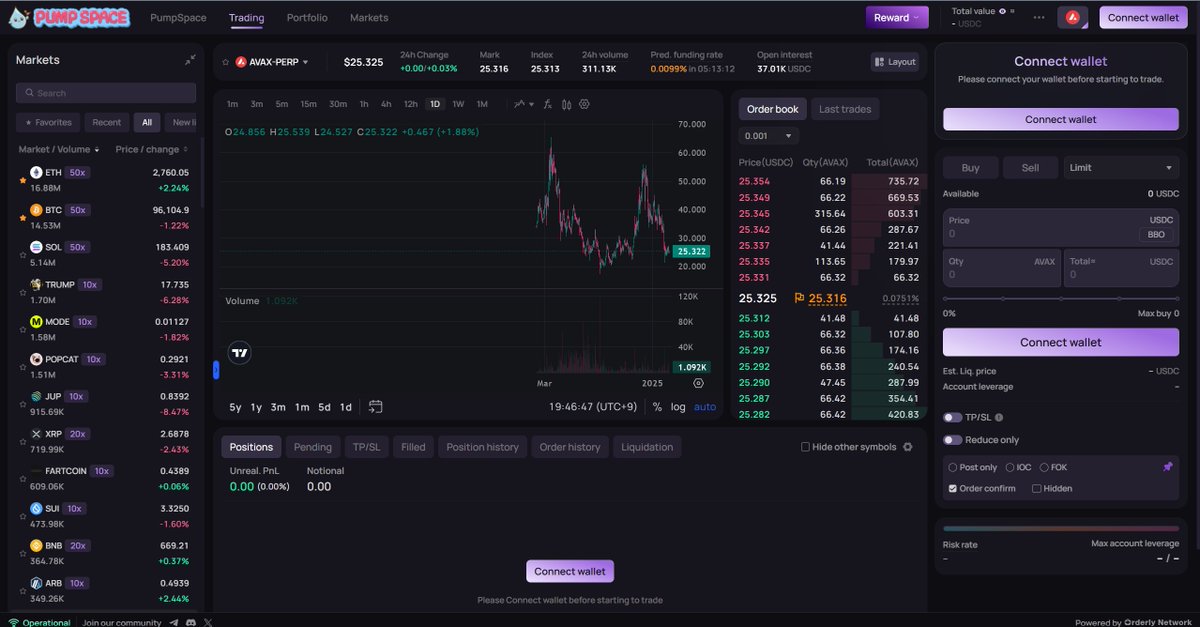This screenshot has height=627, width=1200.
Task: Open the PumpSpace nav item
Action: point(178,18)
